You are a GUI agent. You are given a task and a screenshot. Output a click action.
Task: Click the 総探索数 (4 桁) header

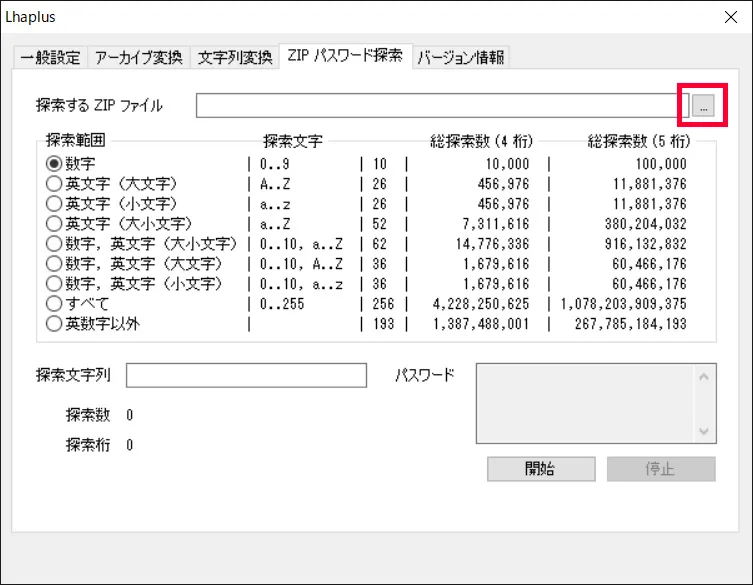481,141
